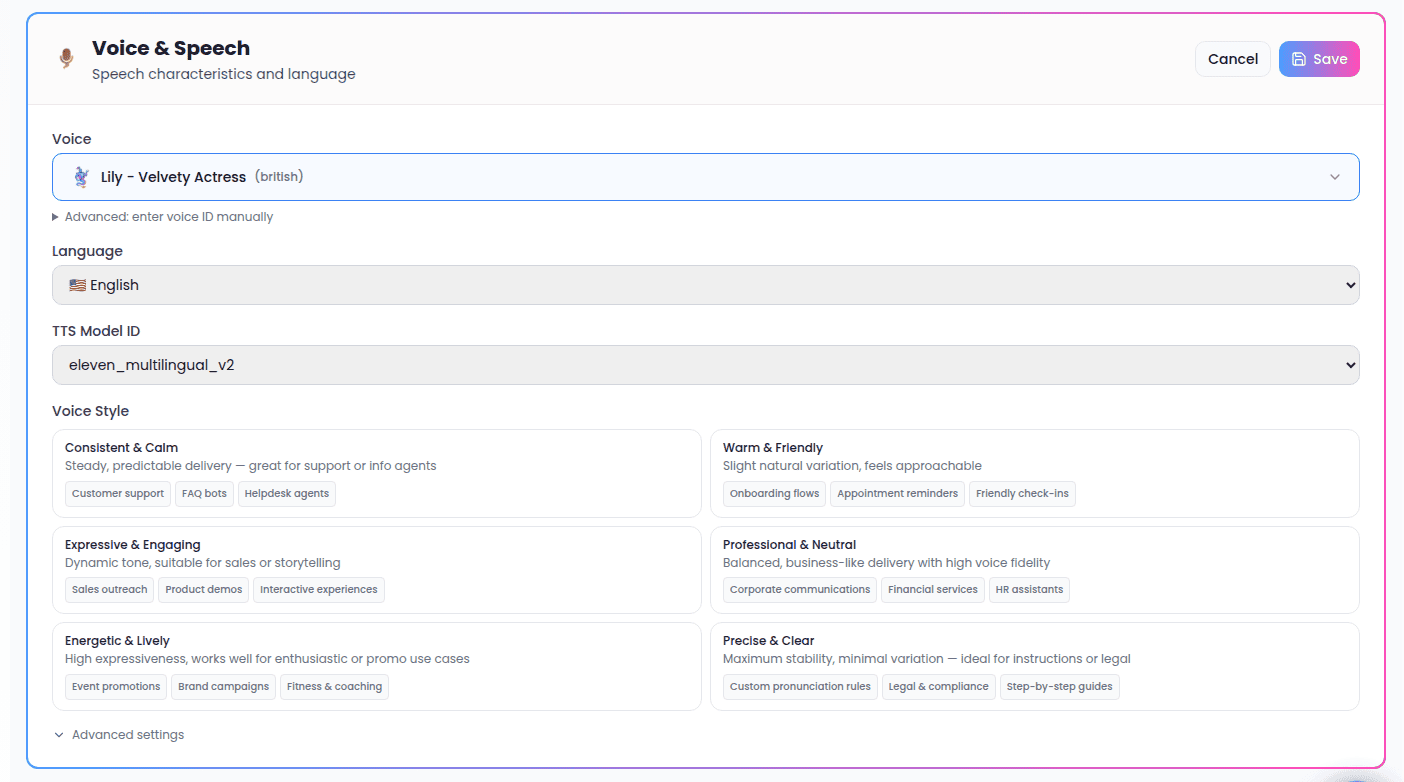Click the HR assistants tag
Viewport: 1404px width, 782px height.
1030,590
